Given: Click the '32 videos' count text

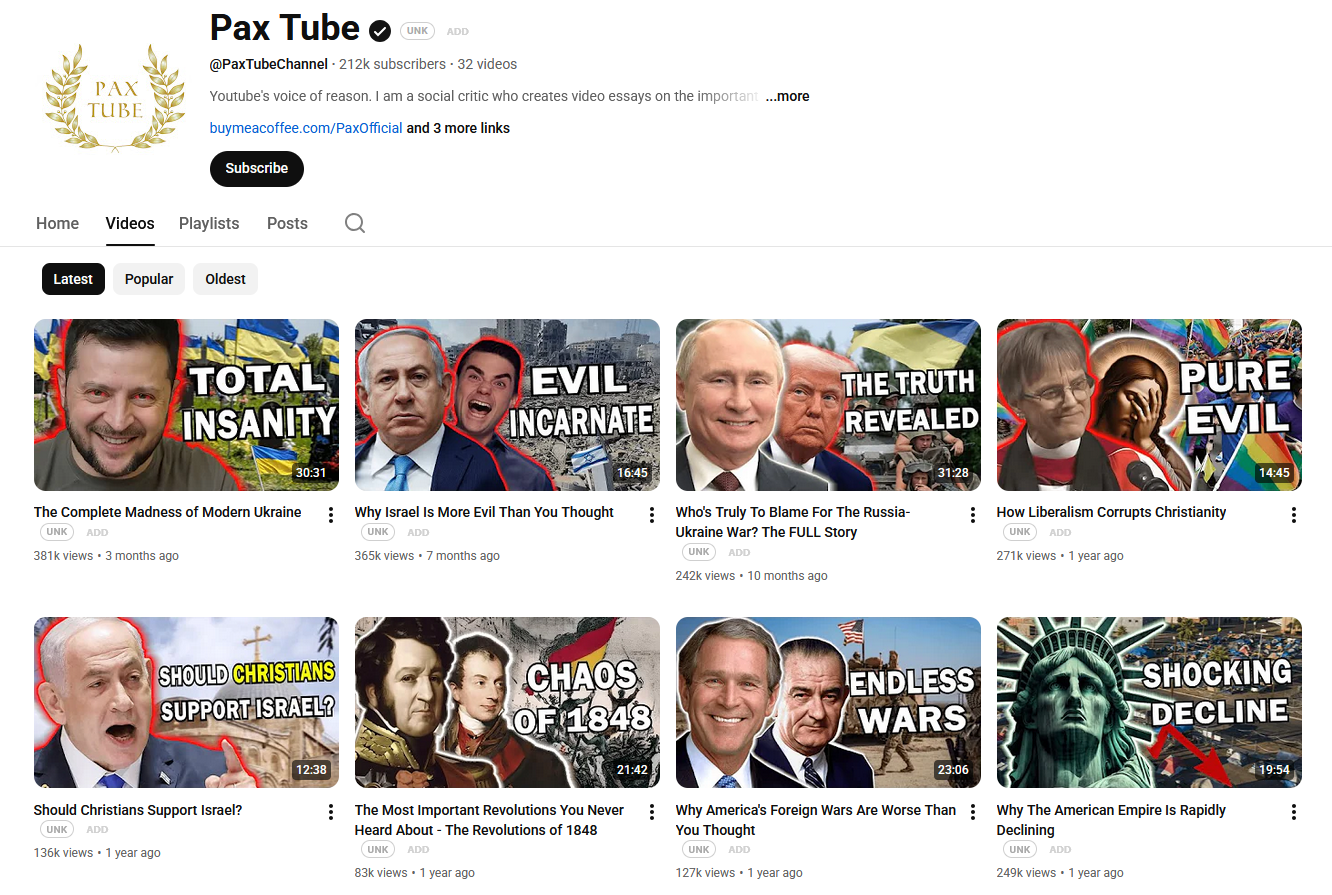Looking at the screenshot, I should click(x=487, y=64).
